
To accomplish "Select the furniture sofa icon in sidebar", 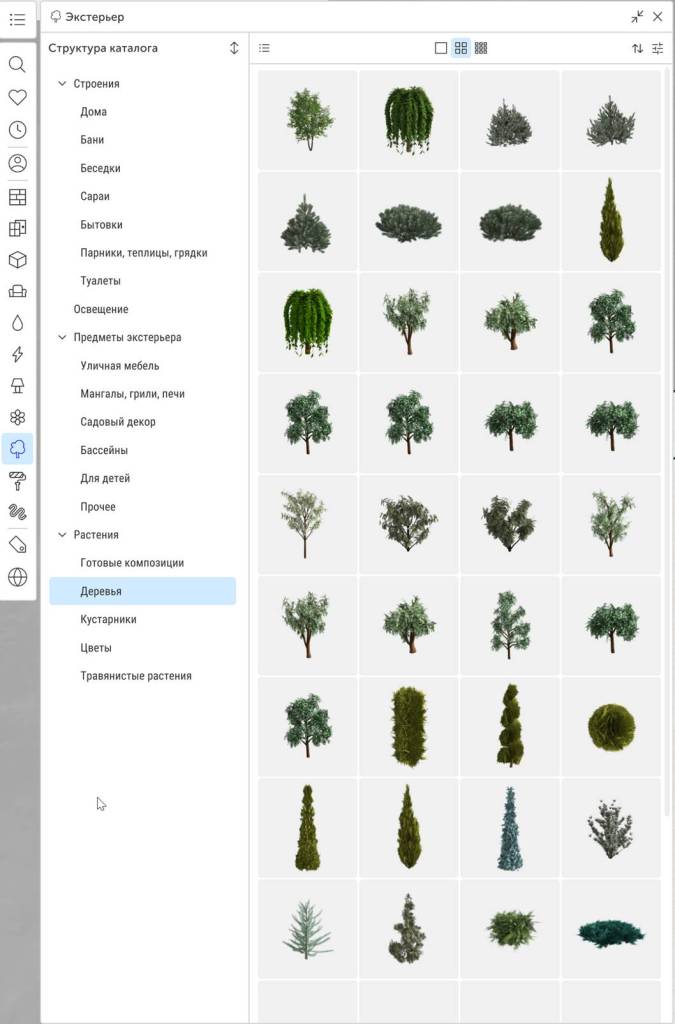I will tap(17, 292).
